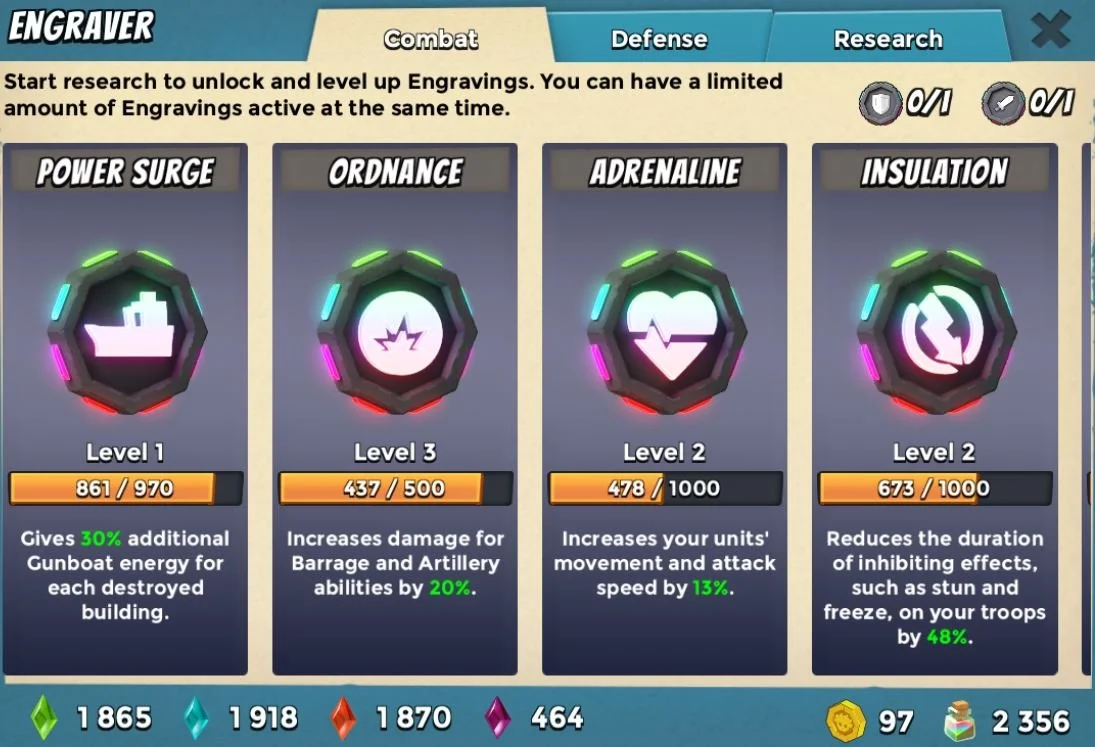Tap the green crystal resource icon
Image resolution: width=1095 pixels, height=747 pixels.
45,718
